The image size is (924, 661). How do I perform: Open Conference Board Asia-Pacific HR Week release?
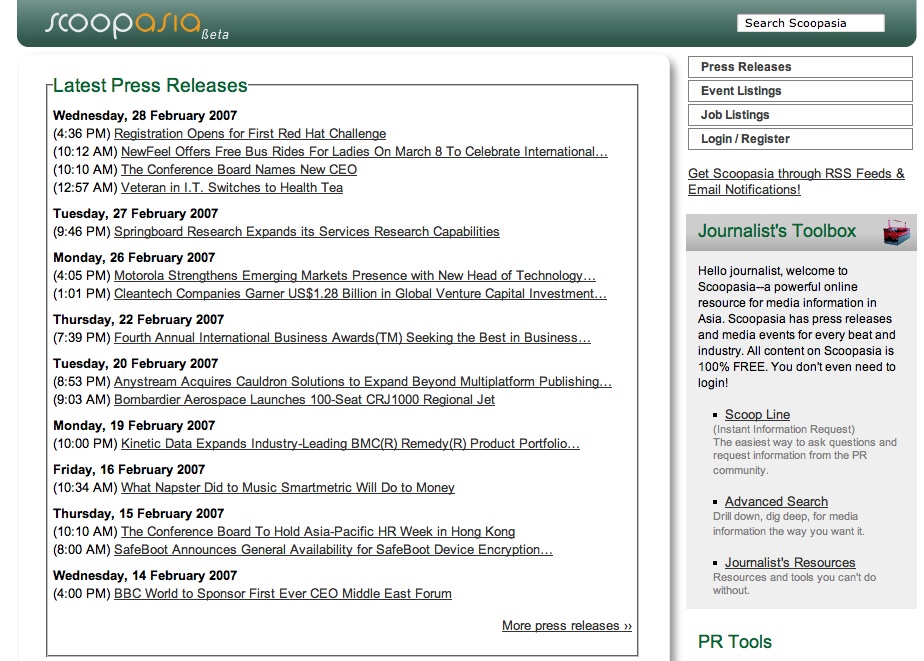(318, 532)
